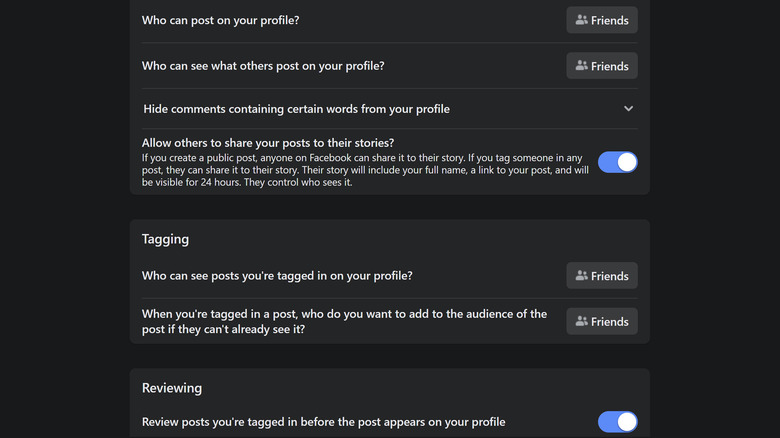Image resolution: width=780 pixels, height=438 pixels.
Task: Click the "Tagging" section heading
Action: point(165,240)
